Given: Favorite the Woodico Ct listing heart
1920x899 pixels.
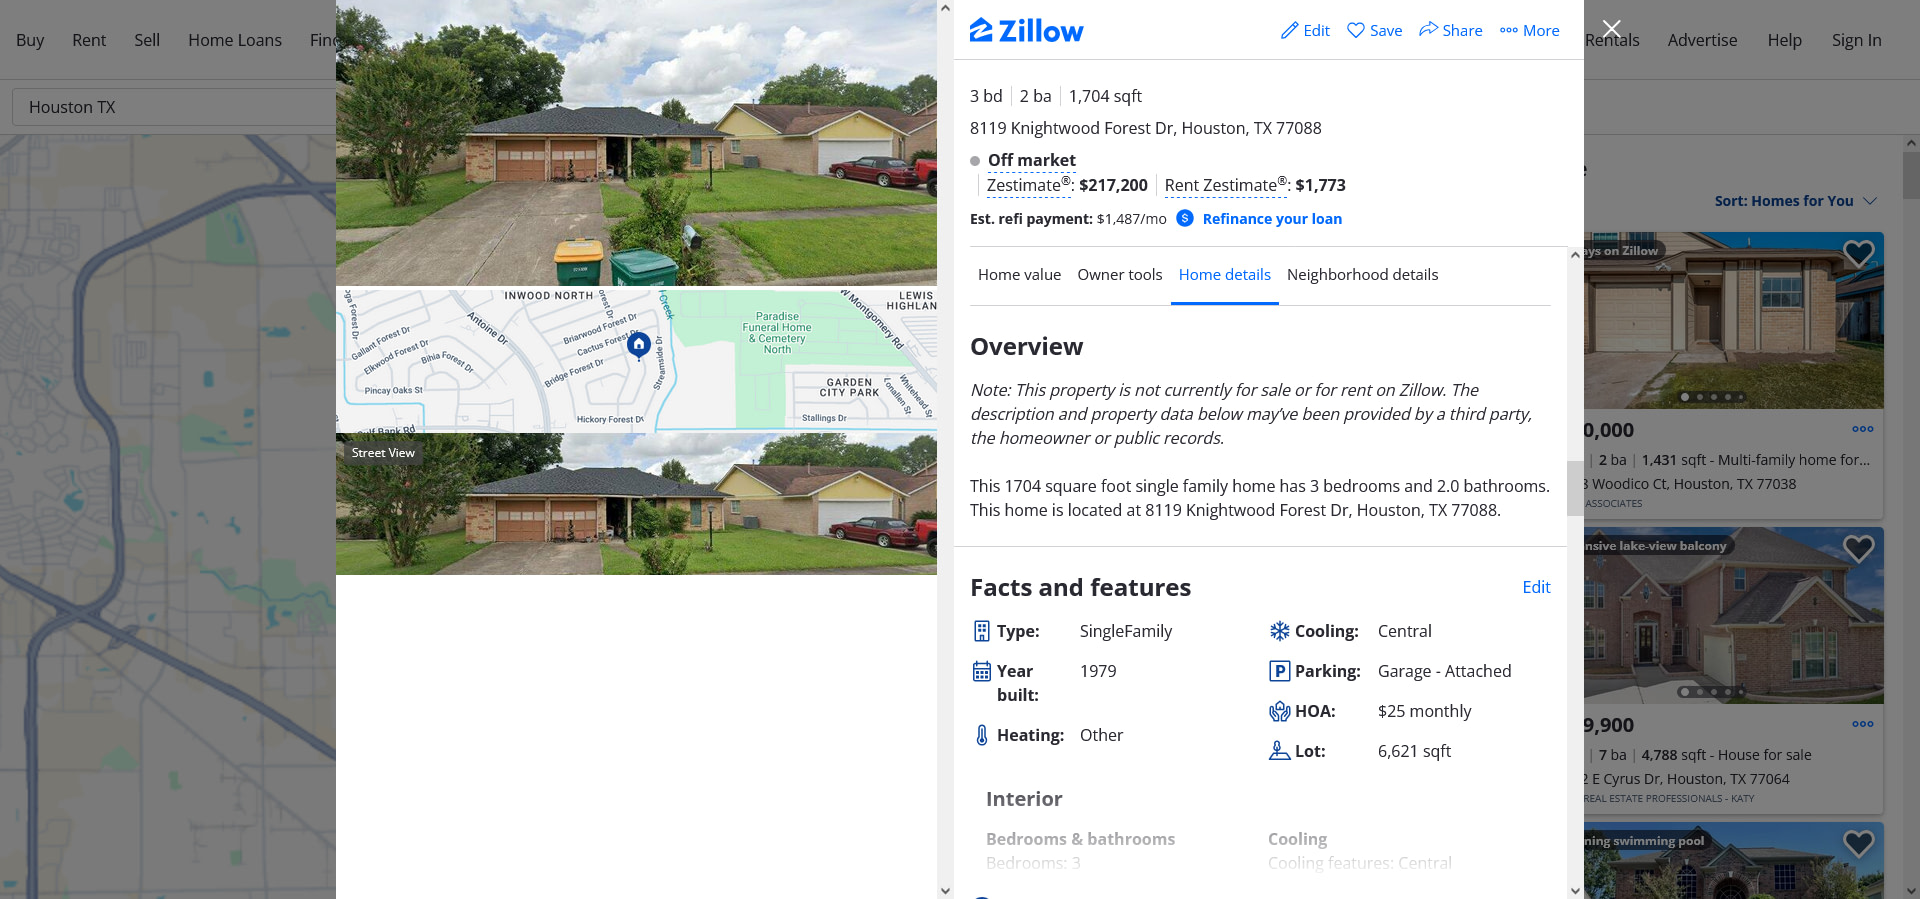Looking at the screenshot, I should tap(1858, 254).
